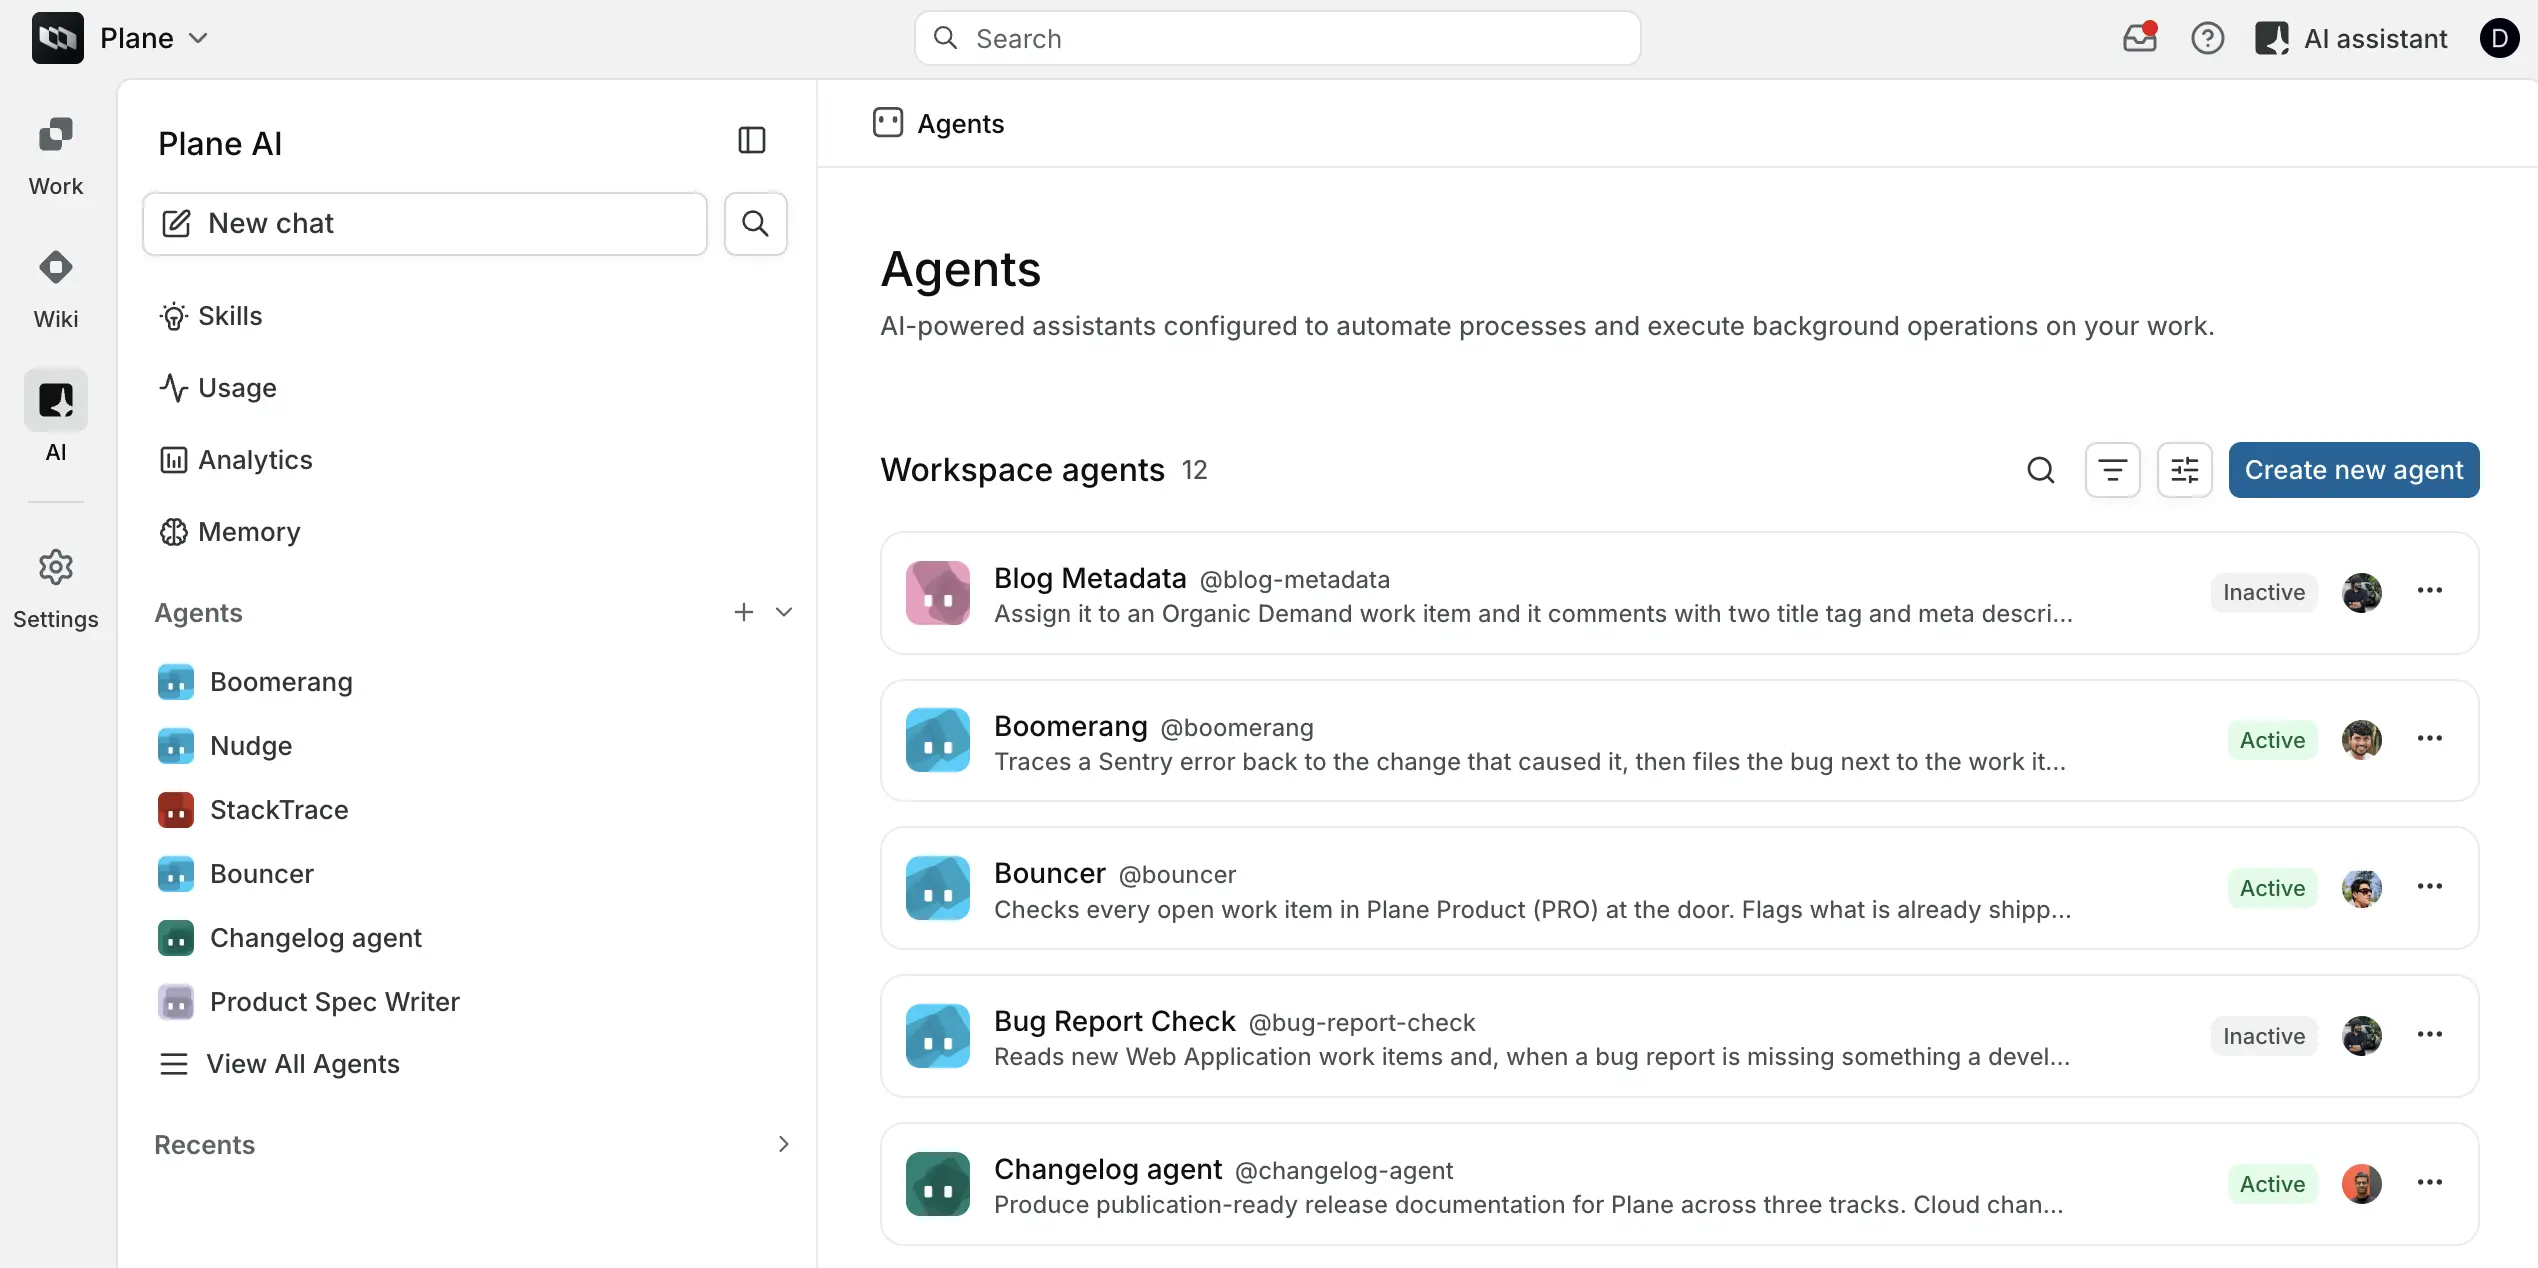Click the Blog Metadata owner avatar
The height and width of the screenshot is (1268, 2538).
click(x=2361, y=593)
